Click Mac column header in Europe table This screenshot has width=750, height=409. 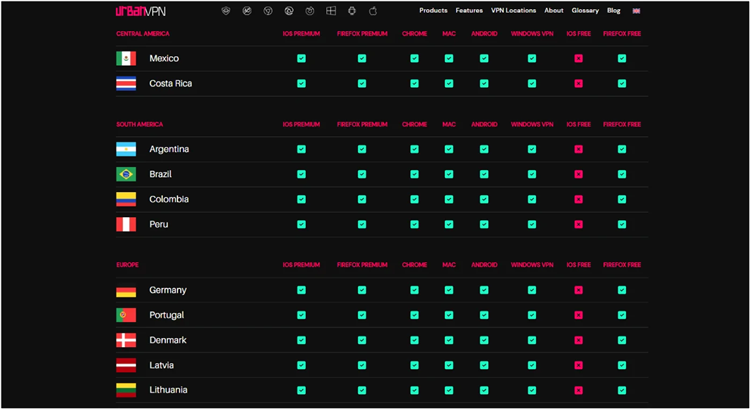coord(449,265)
